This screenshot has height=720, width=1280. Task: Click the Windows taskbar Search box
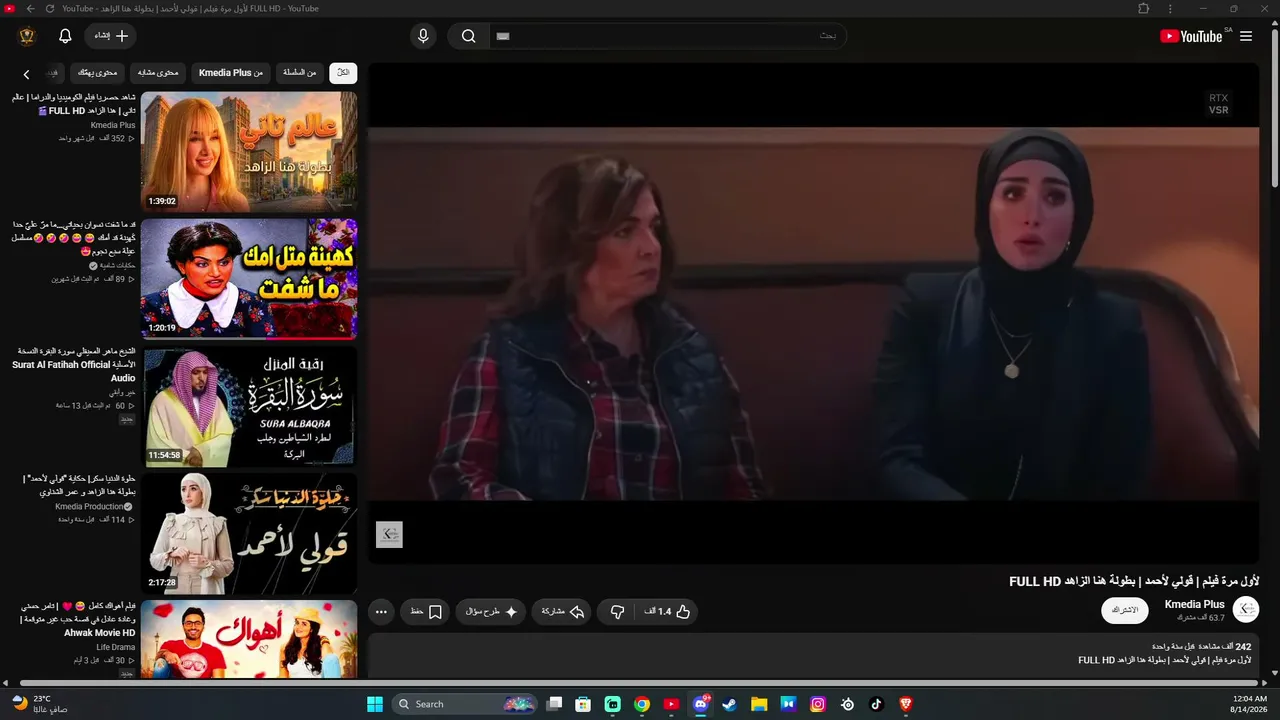tap(465, 704)
